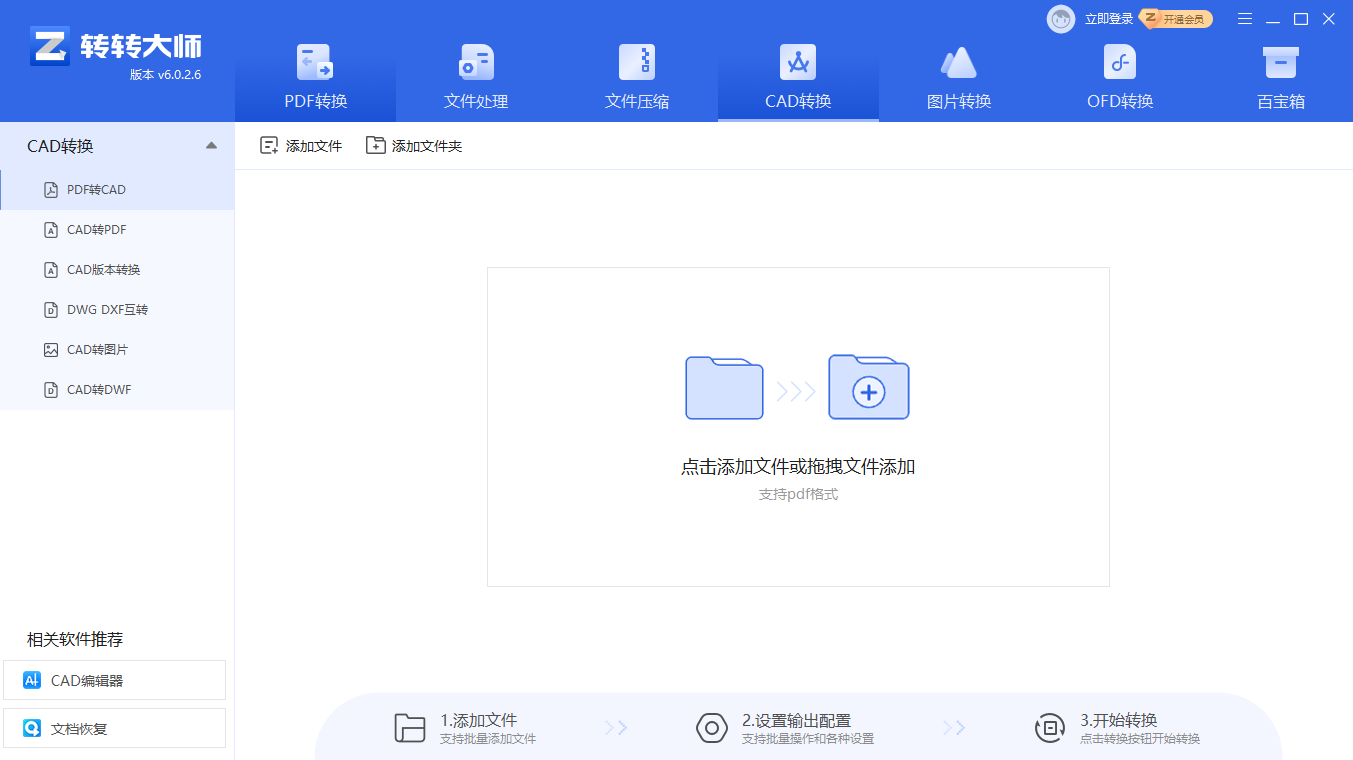Select the 图片转换 image converter
The image size is (1353, 760).
958,75
